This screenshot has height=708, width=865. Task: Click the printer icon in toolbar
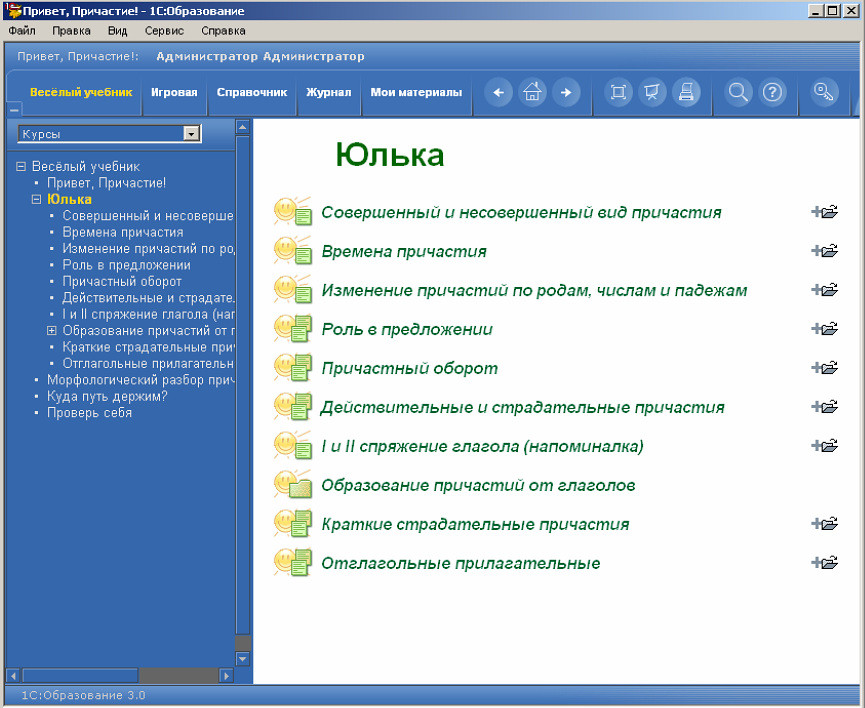tap(686, 92)
